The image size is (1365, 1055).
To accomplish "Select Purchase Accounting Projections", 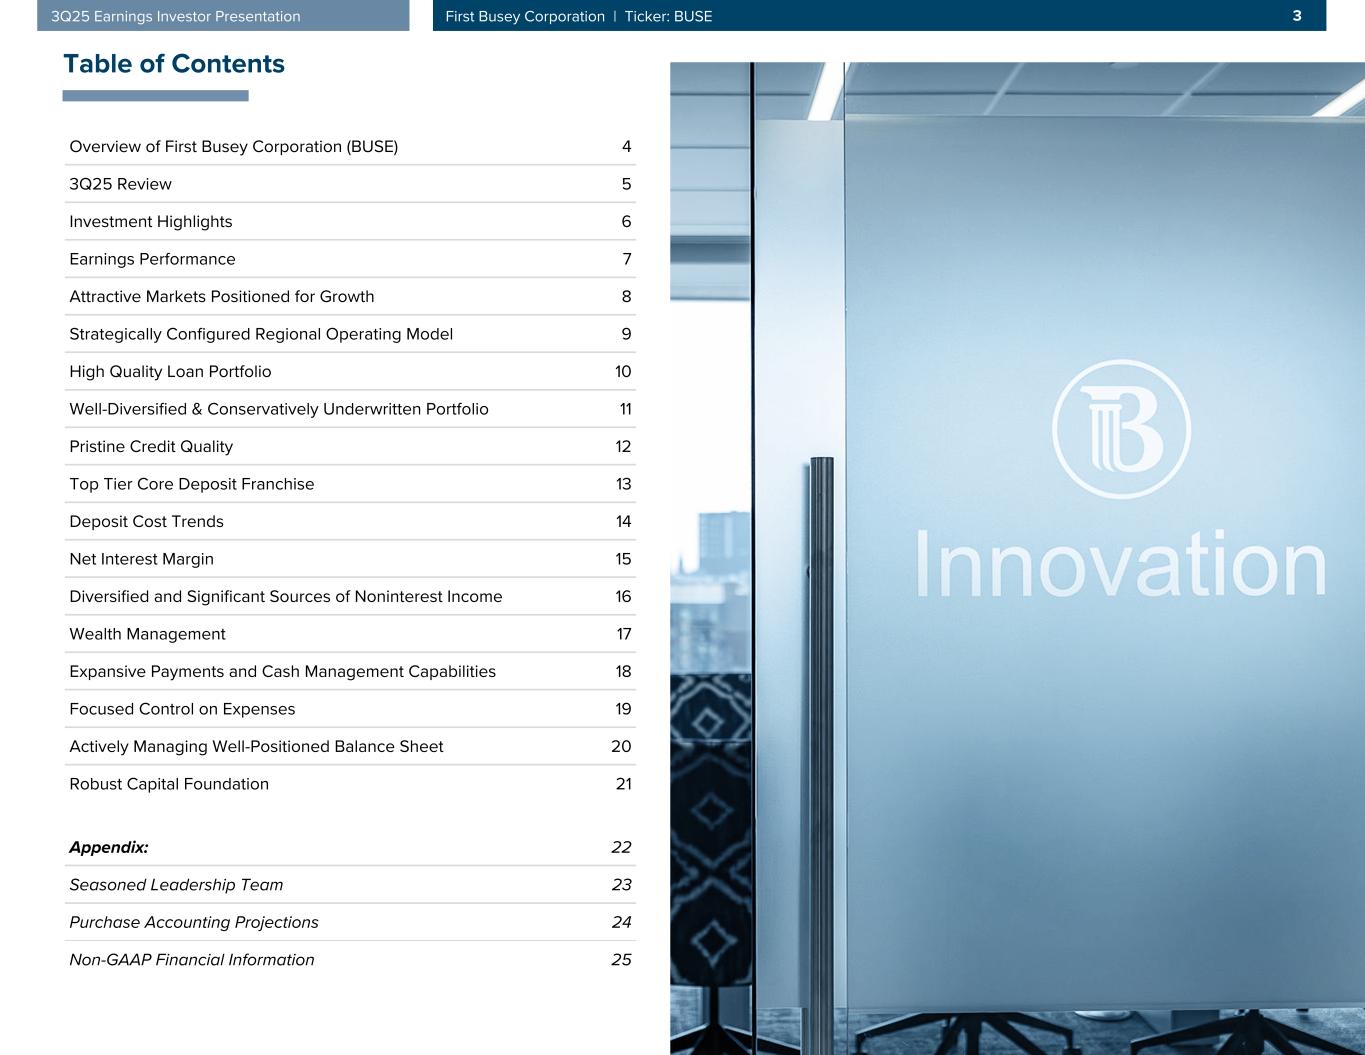I will tap(194, 922).
